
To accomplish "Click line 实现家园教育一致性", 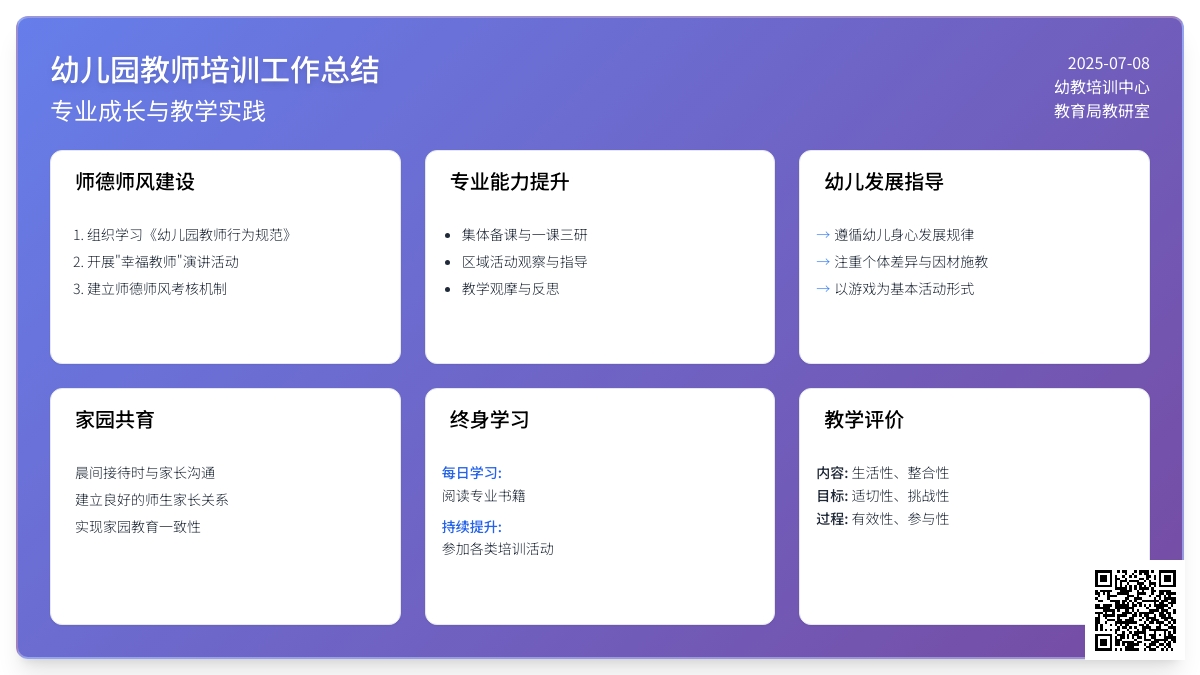I will [138, 527].
